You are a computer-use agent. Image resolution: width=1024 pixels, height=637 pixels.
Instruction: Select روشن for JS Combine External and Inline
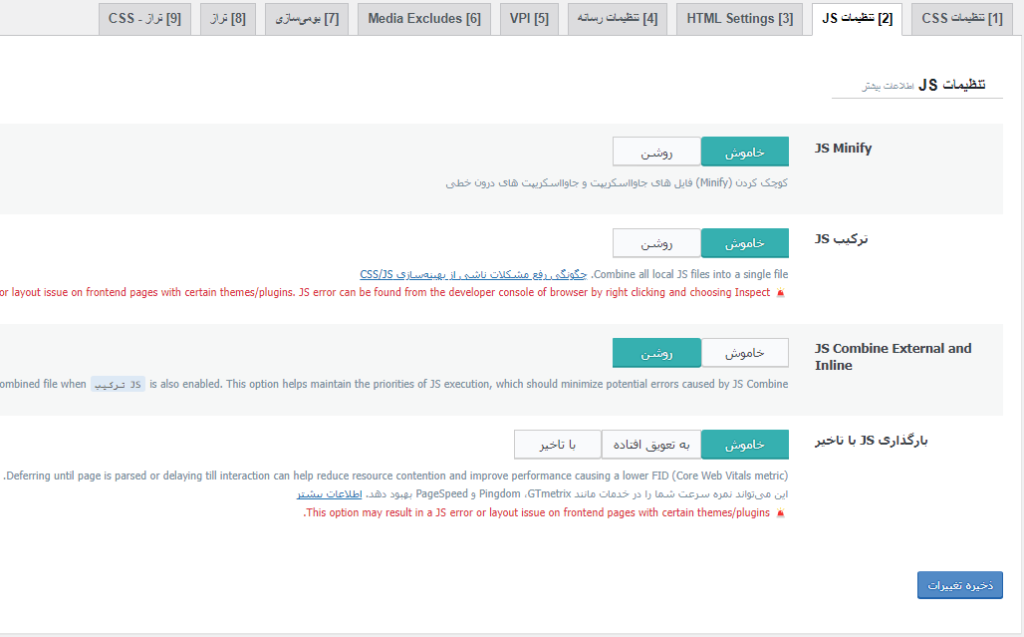656,353
